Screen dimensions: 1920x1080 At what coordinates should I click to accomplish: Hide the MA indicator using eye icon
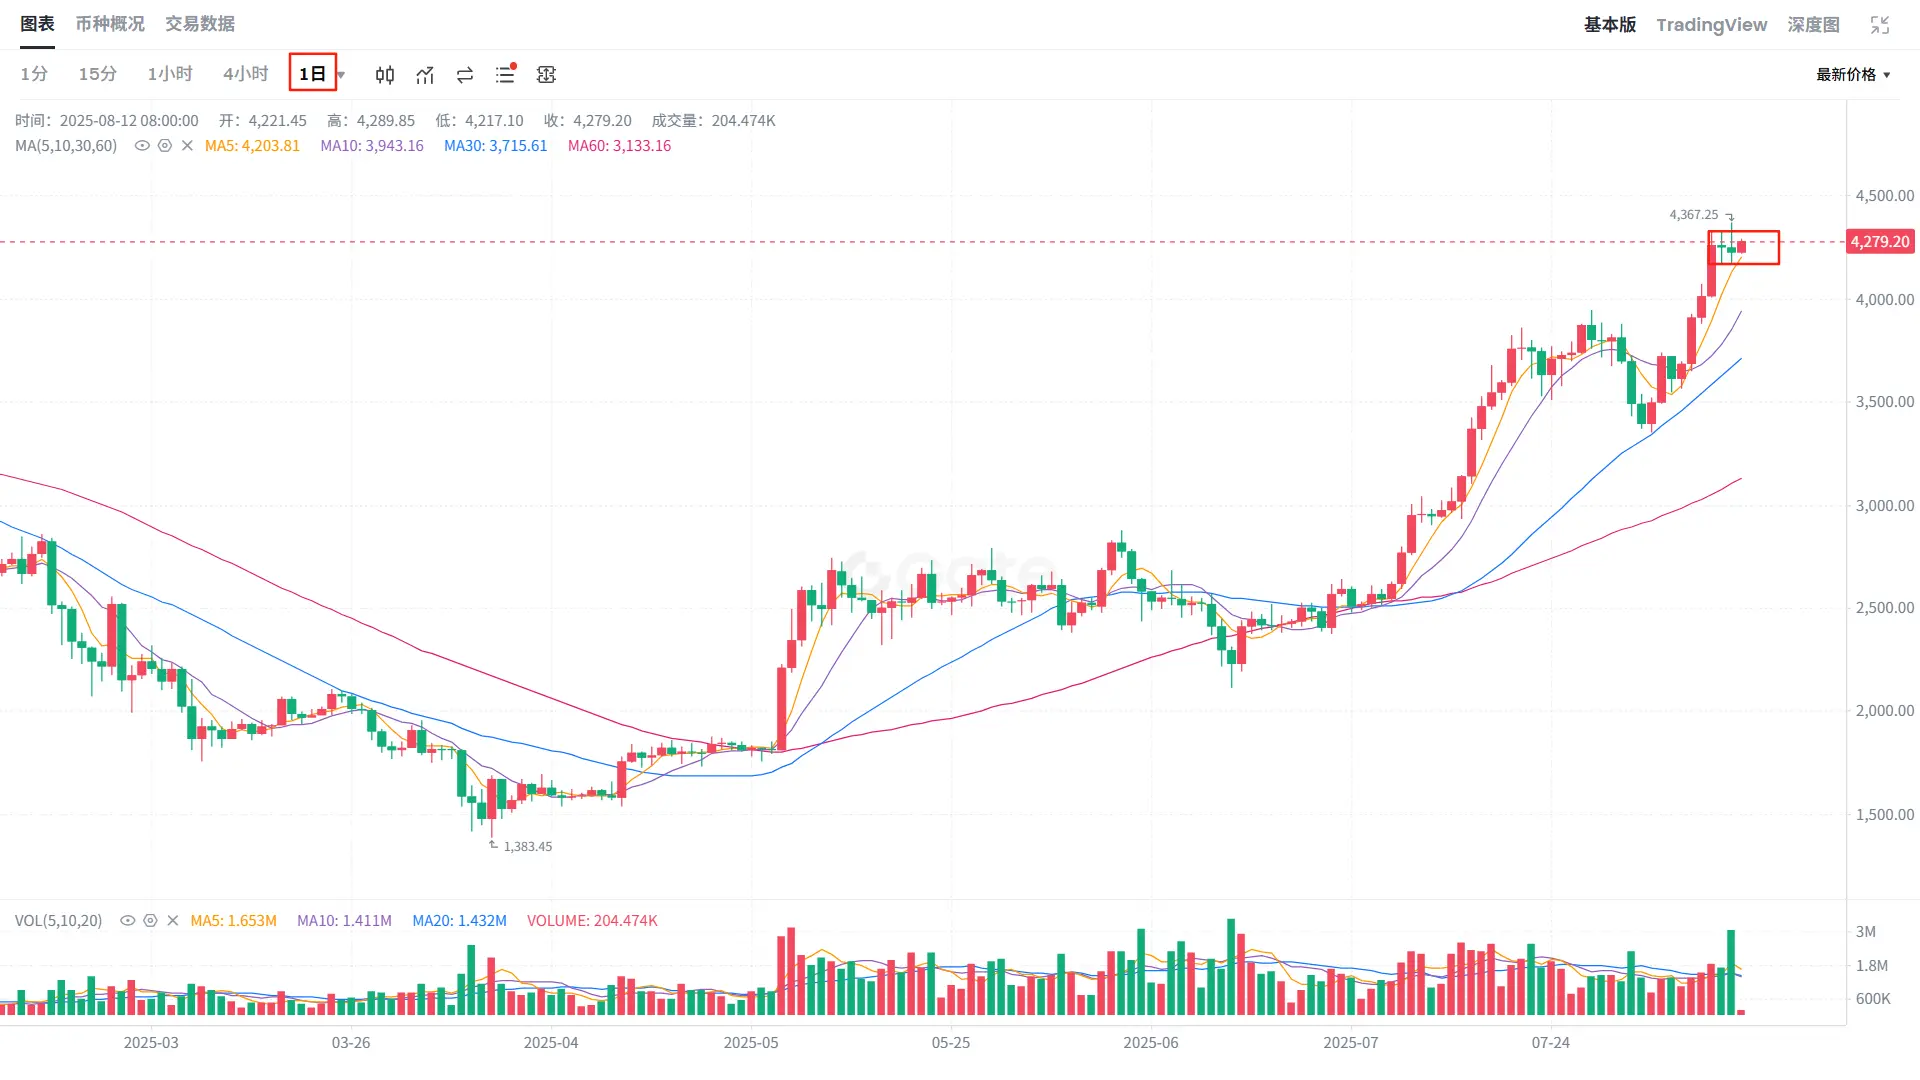pos(142,146)
